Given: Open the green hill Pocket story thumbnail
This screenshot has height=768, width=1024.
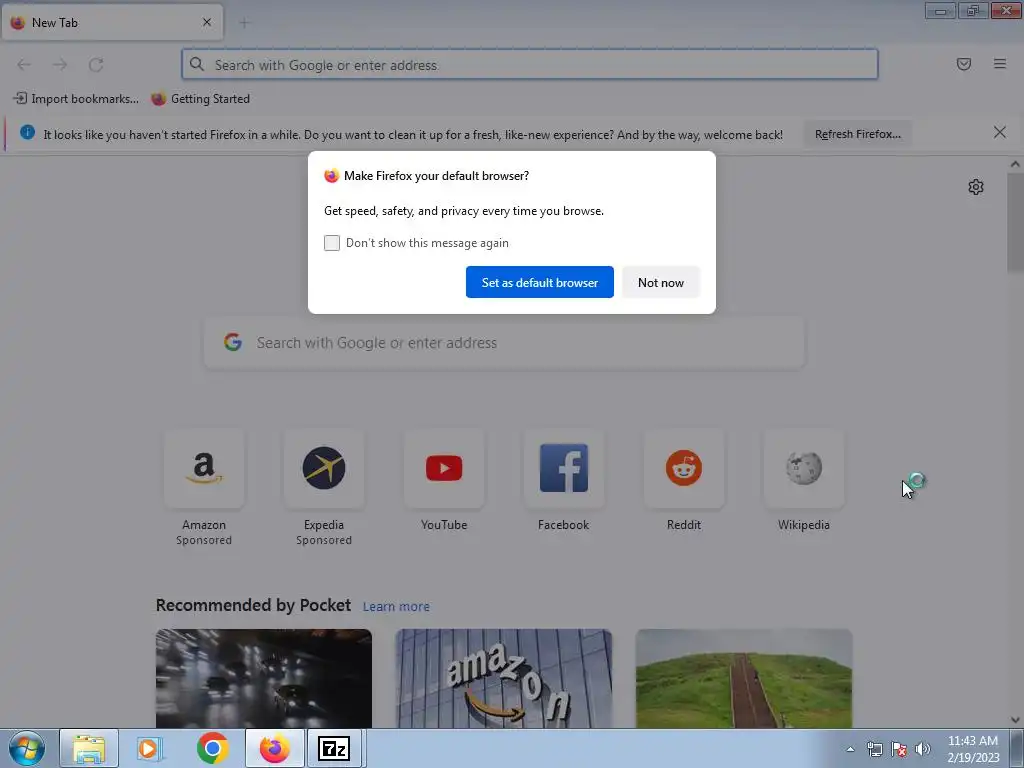Looking at the screenshot, I should pyautogui.click(x=744, y=679).
